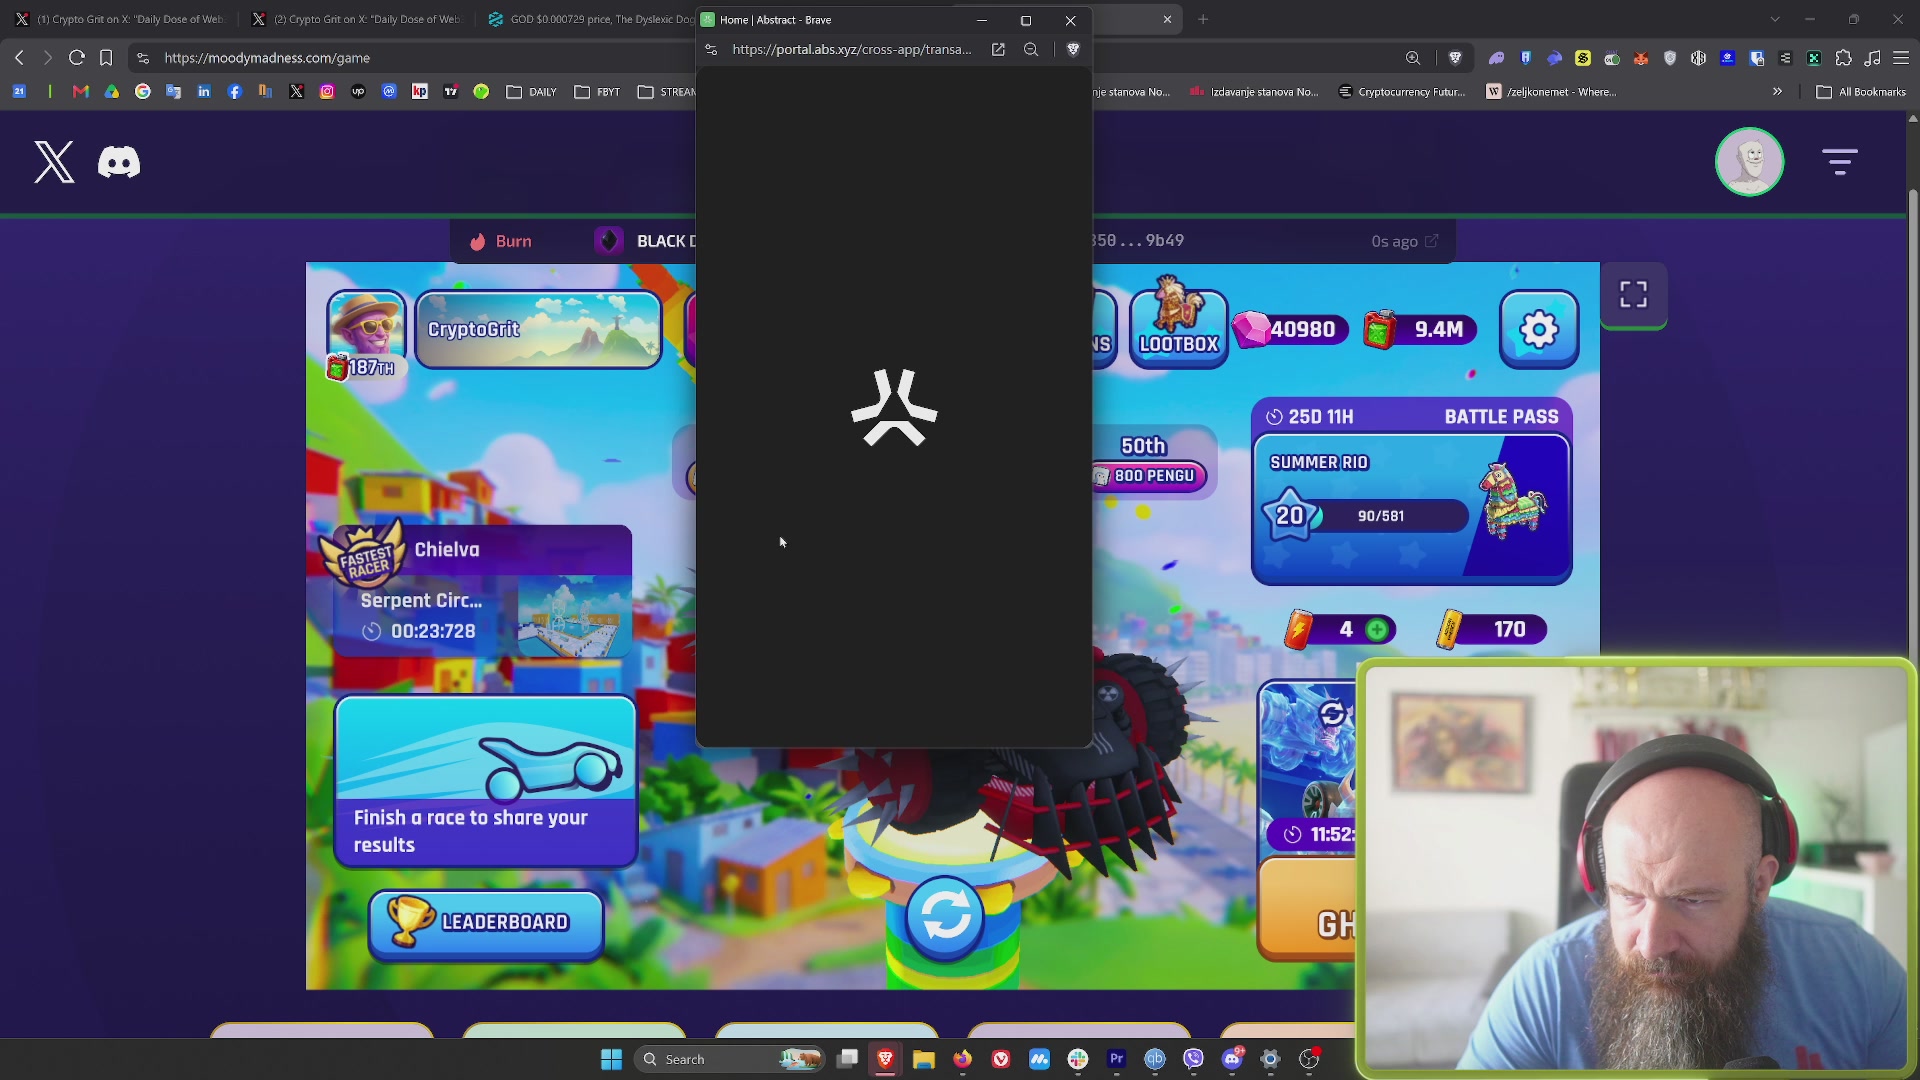This screenshot has height=1080, width=1920.
Task: Open All Bookmarks folder
Action: (x=1861, y=91)
